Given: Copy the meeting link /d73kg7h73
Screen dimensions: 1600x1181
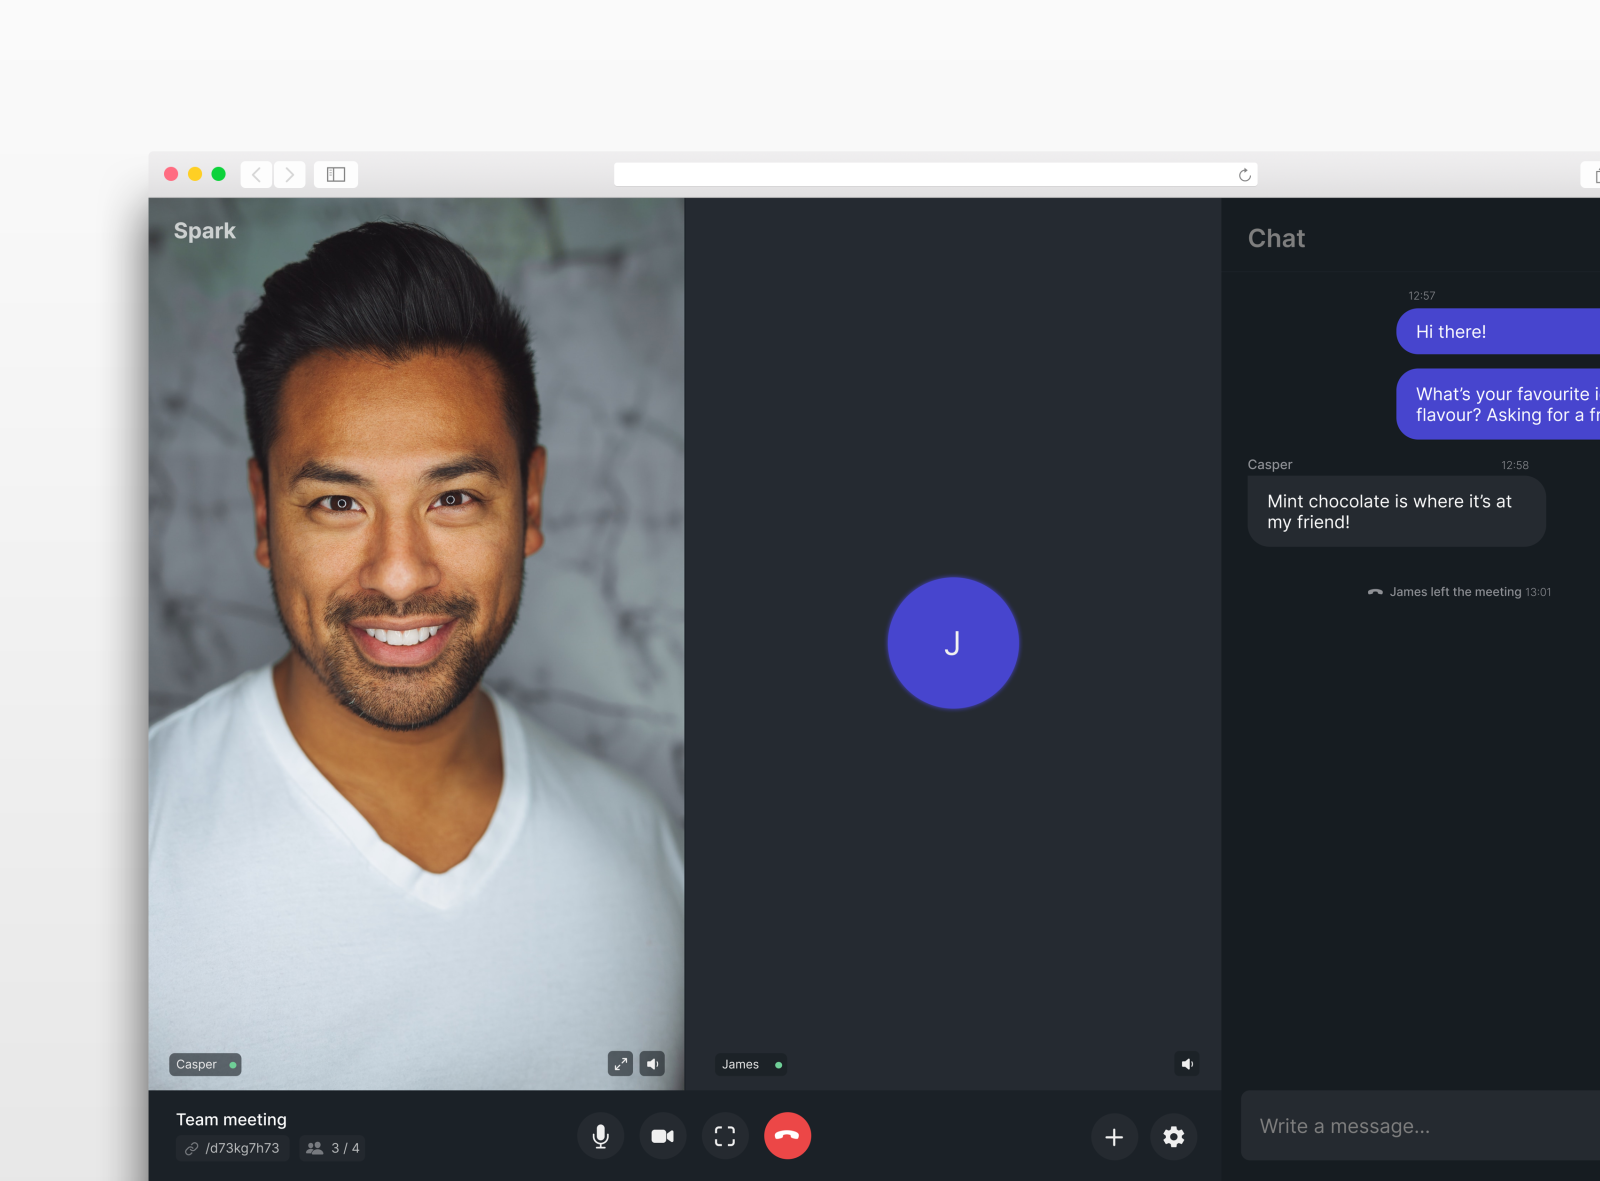Looking at the screenshot, I should [x=232, y=1148].
